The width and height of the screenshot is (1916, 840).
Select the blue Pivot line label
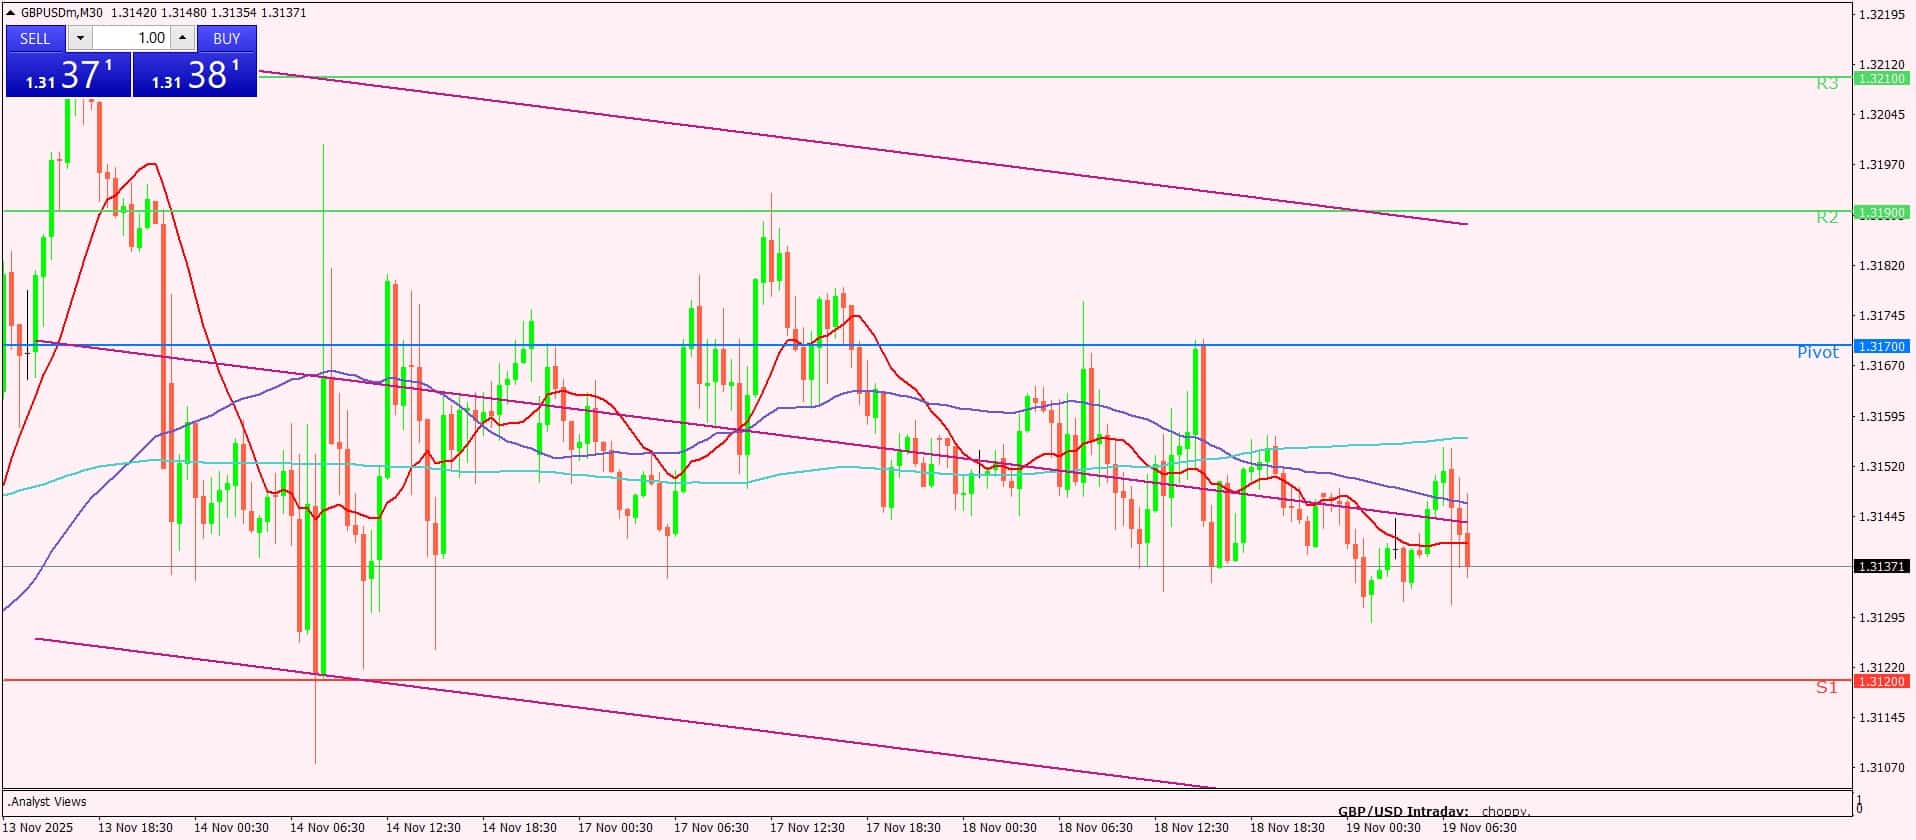point(1817,352)
